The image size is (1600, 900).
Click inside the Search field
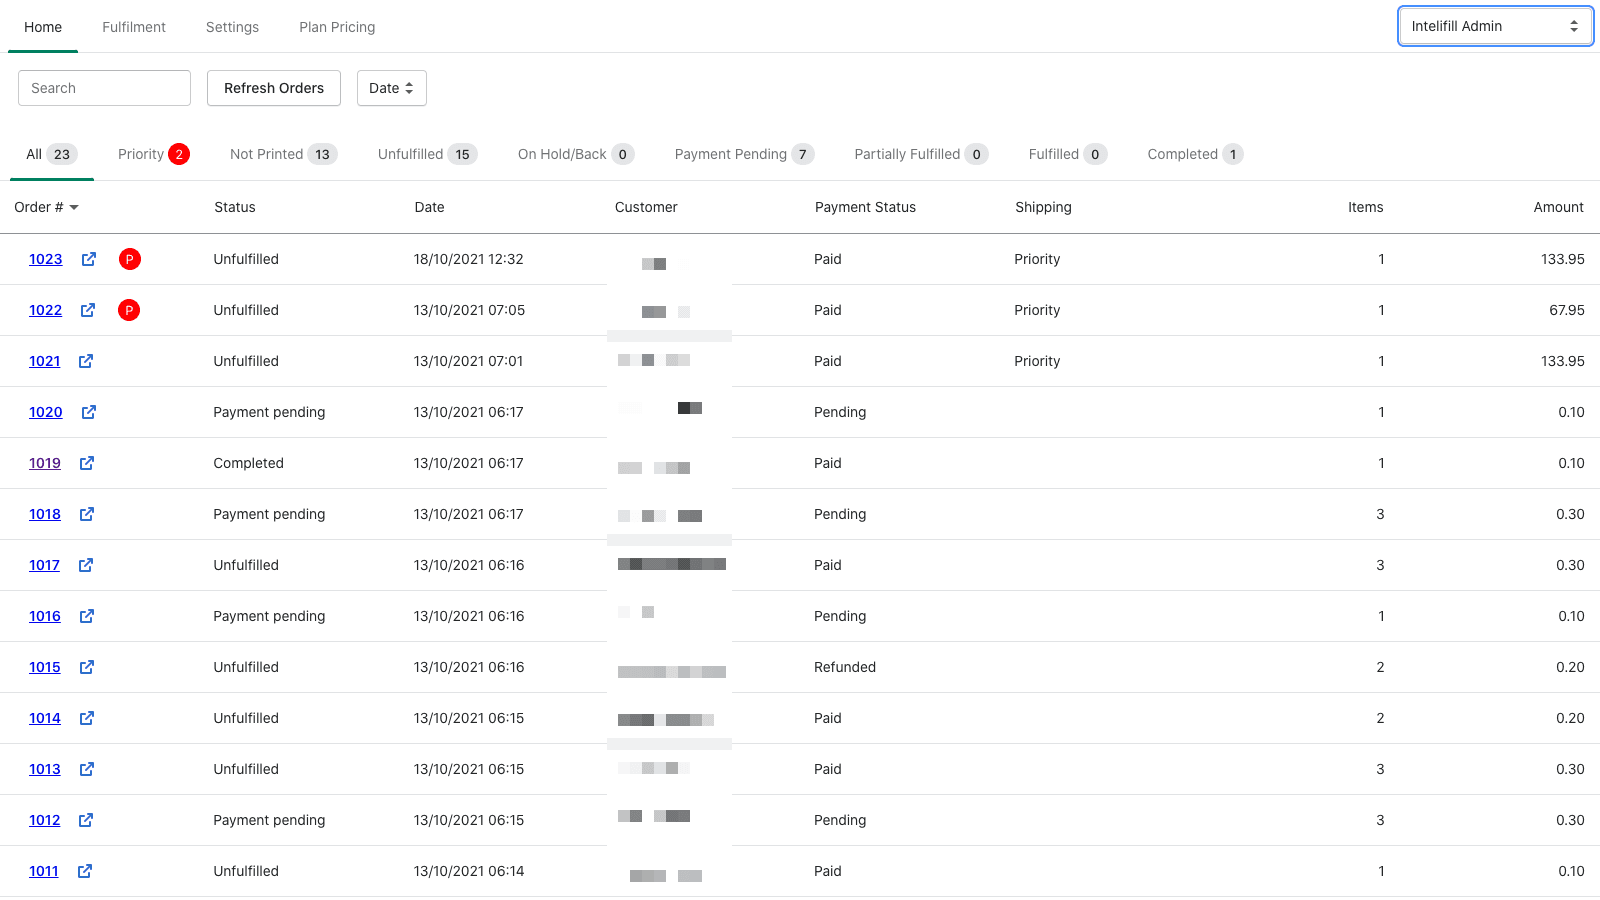104,88
